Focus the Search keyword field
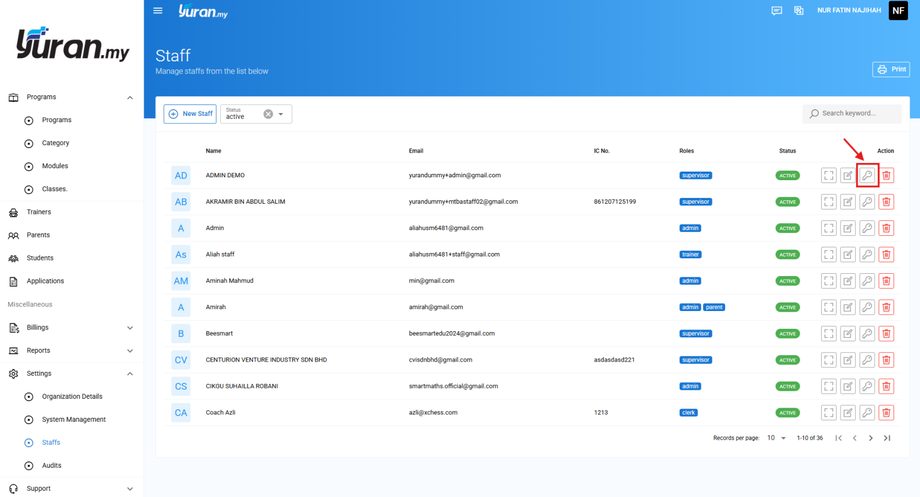 pos(852,113)
